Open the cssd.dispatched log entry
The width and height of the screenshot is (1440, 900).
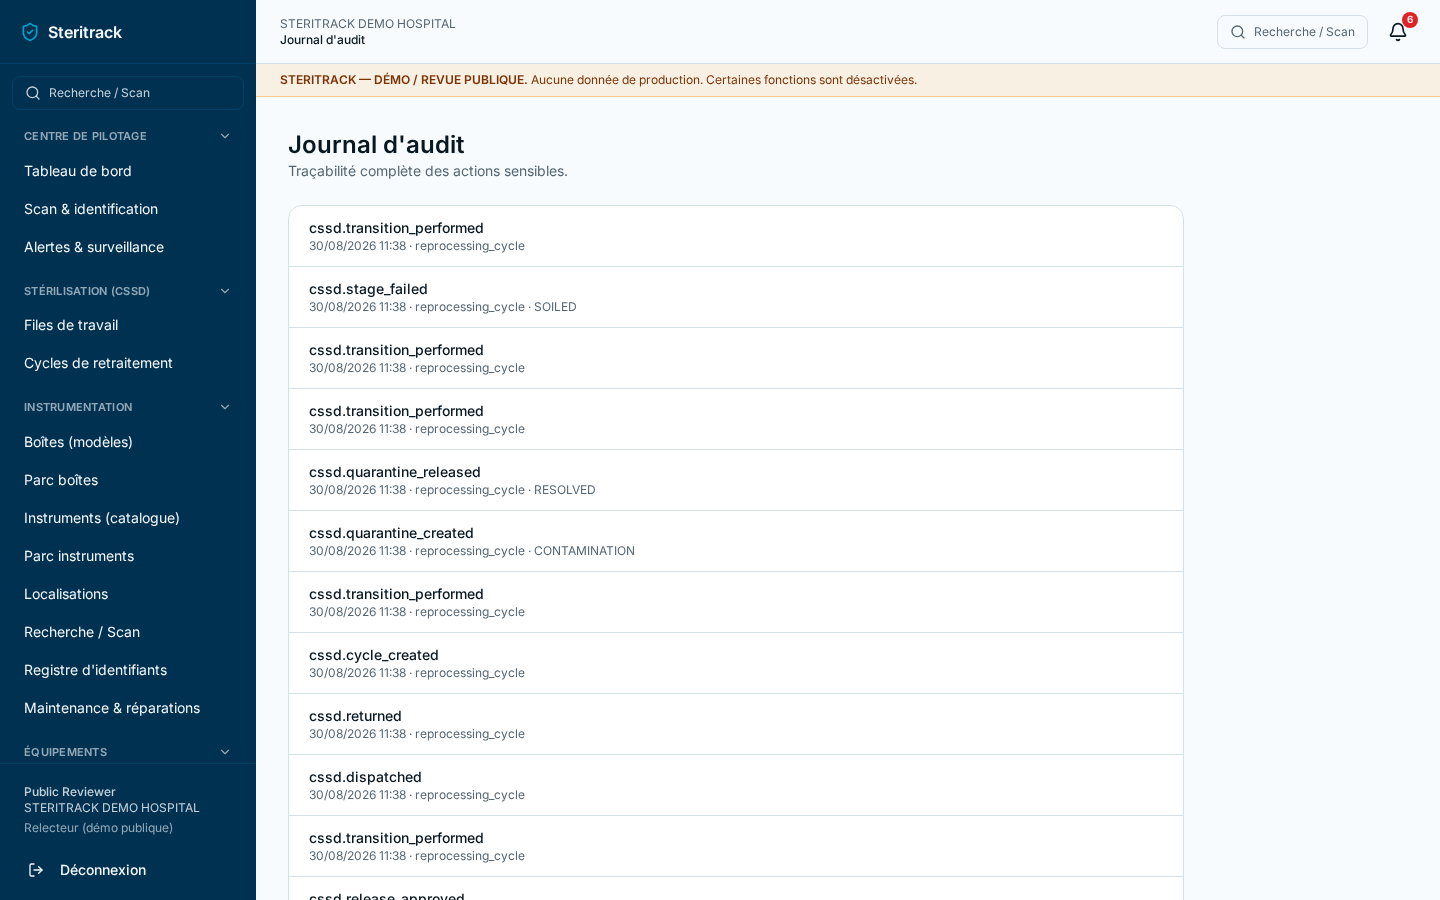[736, 785]
